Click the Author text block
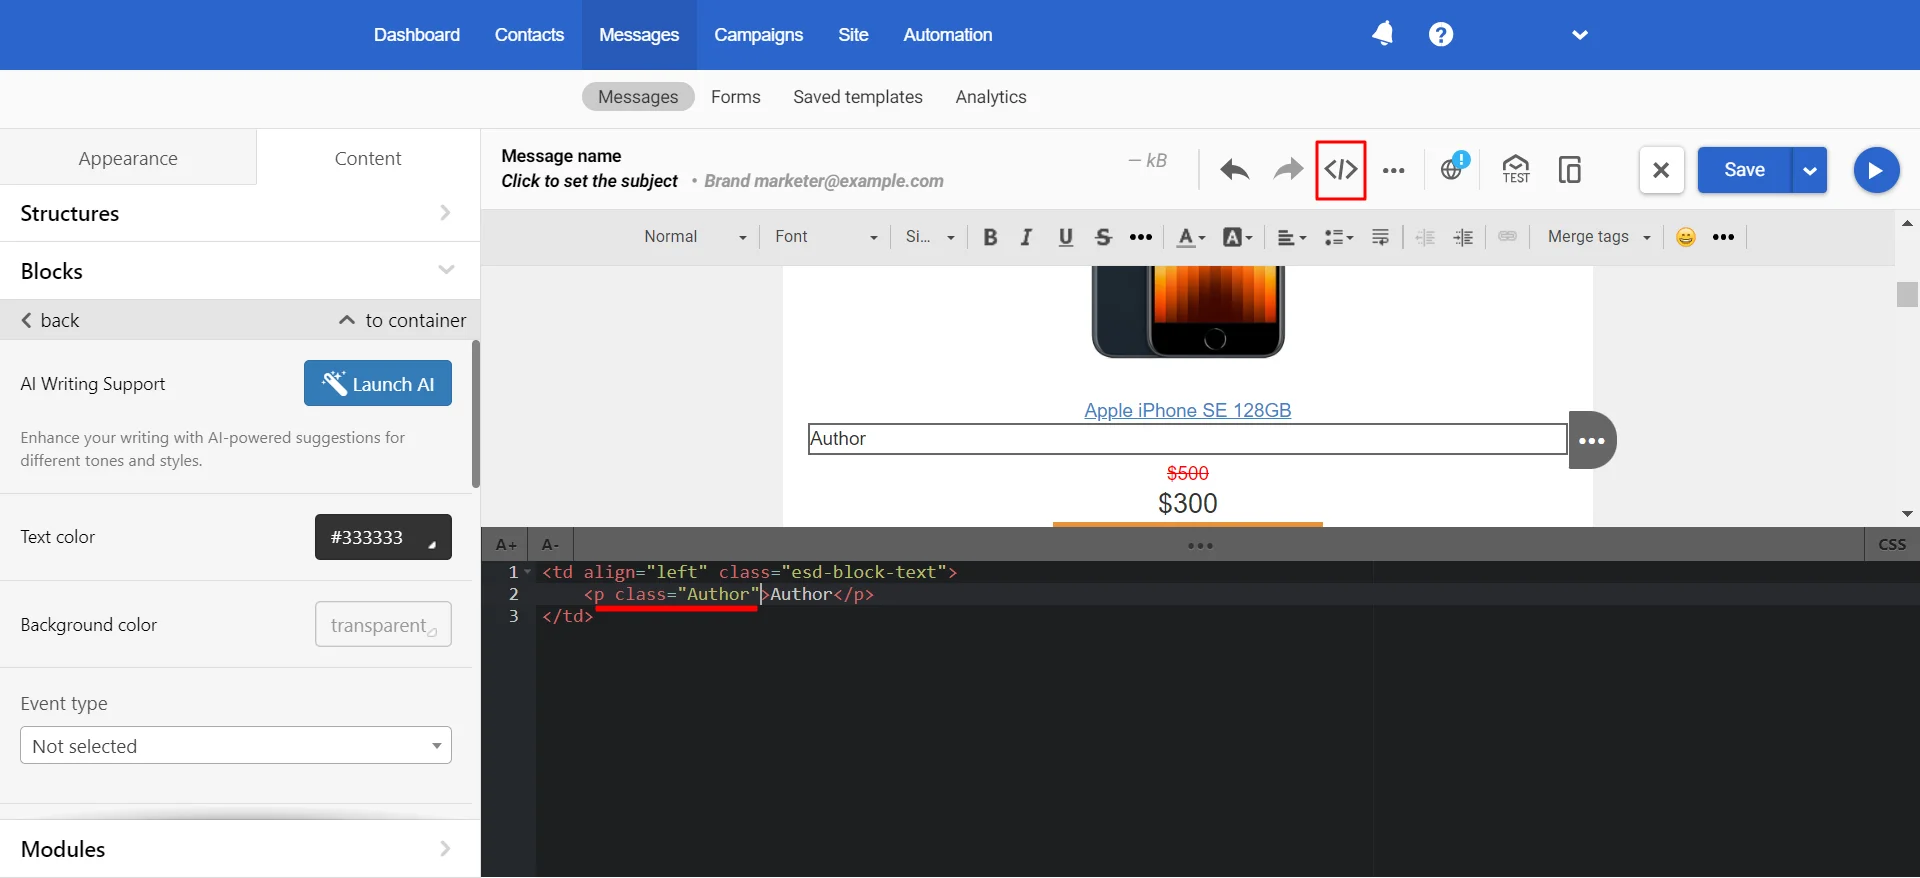Image resolution: width=1920 pixels, height=878 pixels. tap(1187, 439)
